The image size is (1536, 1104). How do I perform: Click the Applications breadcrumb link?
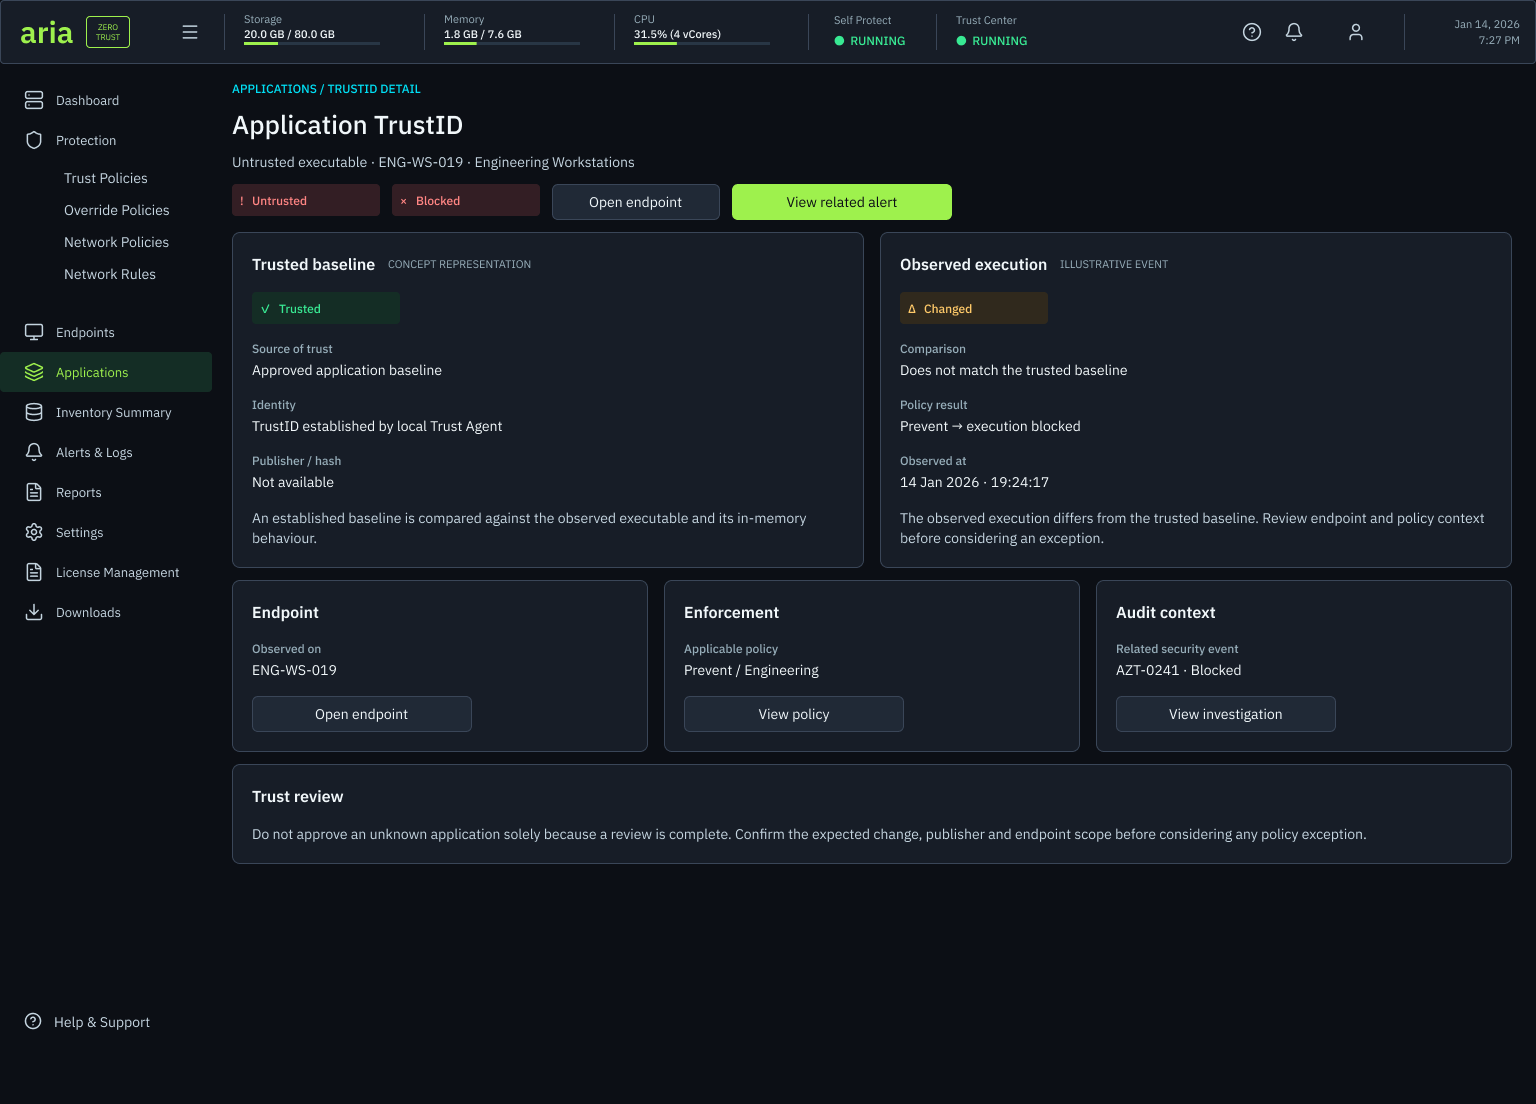pyautogui.click(x=274, y=89)
